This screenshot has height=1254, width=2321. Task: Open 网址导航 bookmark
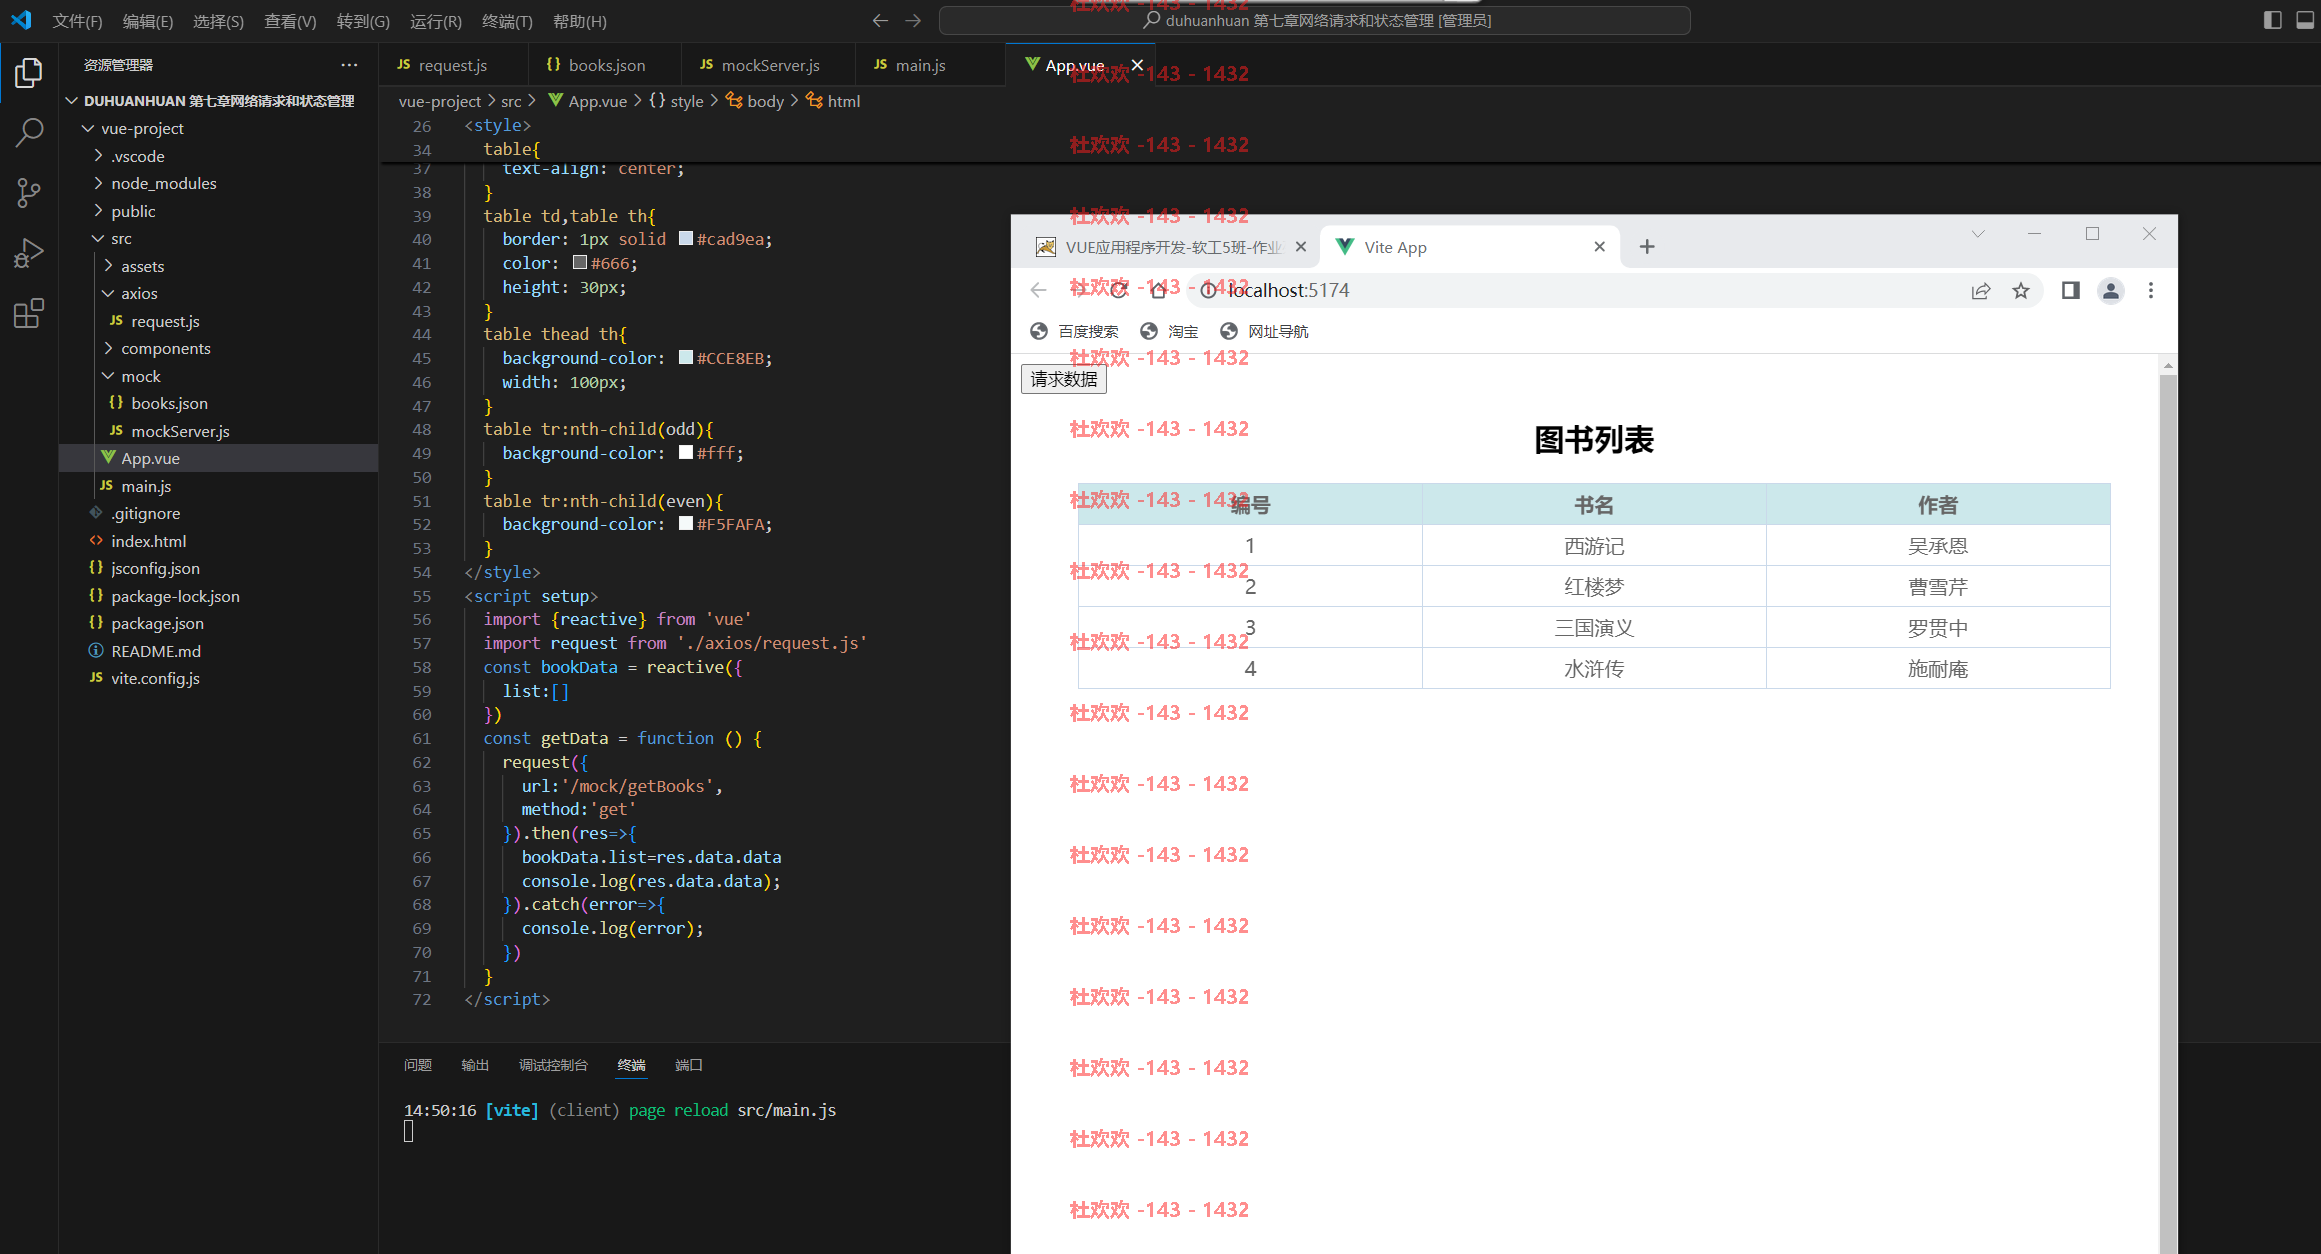(x=1265, y=331)
